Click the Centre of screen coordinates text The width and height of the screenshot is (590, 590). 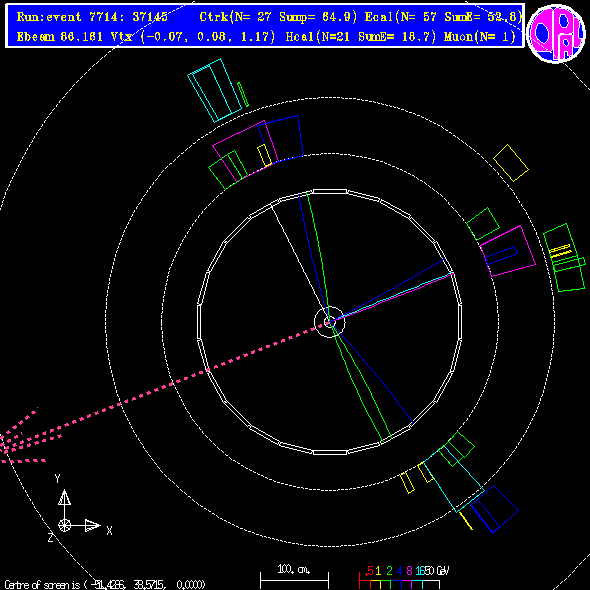(105, 584)
